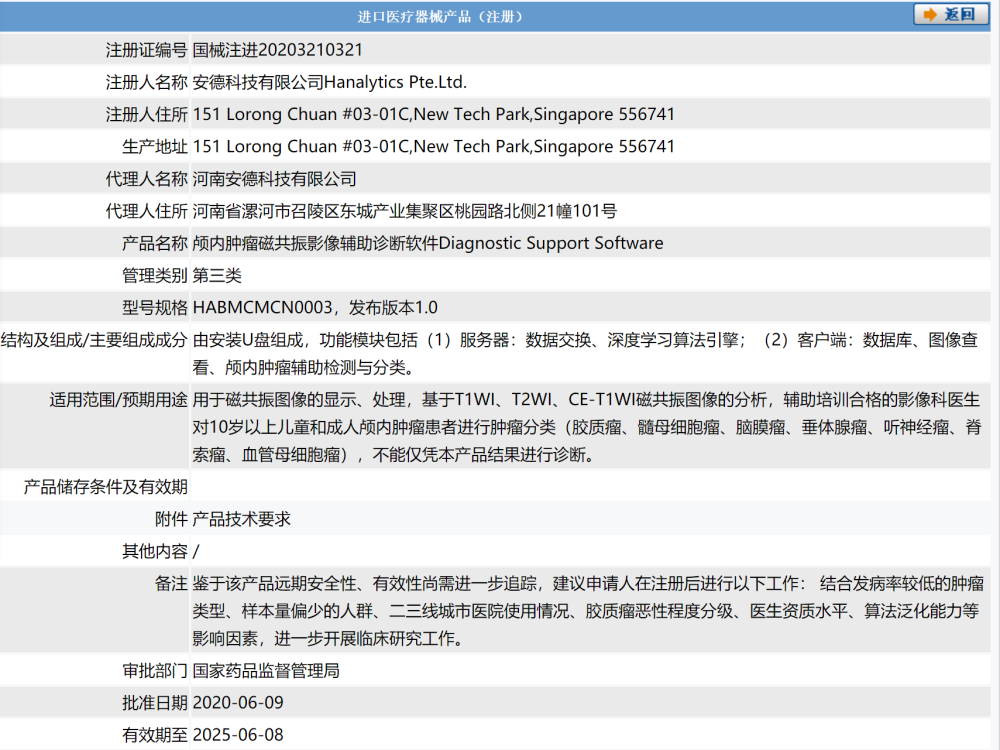Click the label 适用范围/预期用途
Viewport: 1000px width, 750px height.
[x=119, y=400]
